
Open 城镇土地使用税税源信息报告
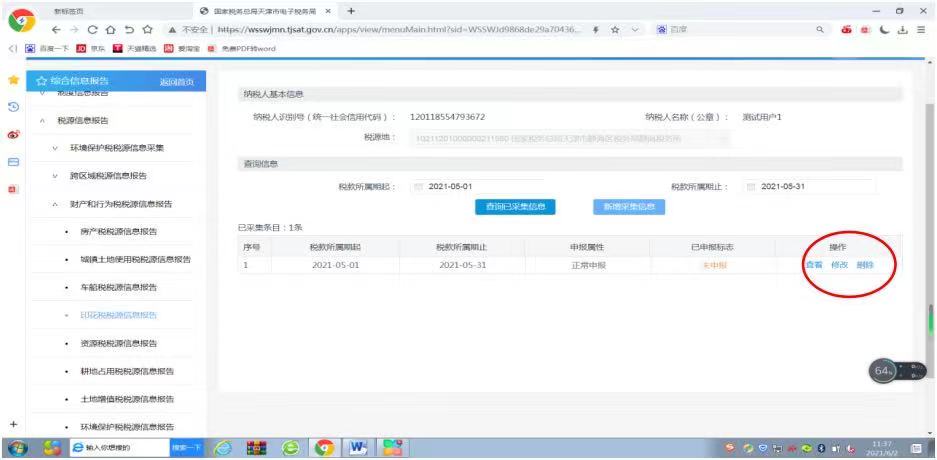click(x=136, y=260)
